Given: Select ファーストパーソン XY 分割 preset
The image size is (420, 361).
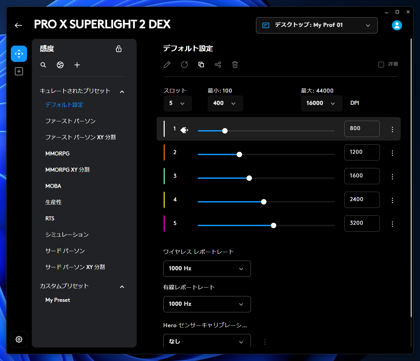Looking at the screenshot, I should click(81, 137).
